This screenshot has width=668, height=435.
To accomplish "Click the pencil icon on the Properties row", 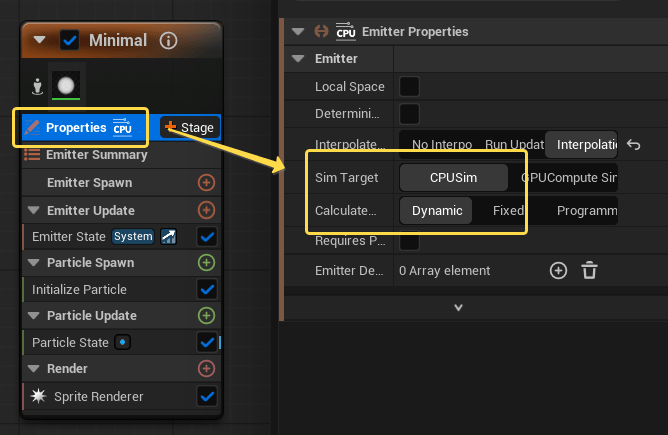I will (32, 127).
